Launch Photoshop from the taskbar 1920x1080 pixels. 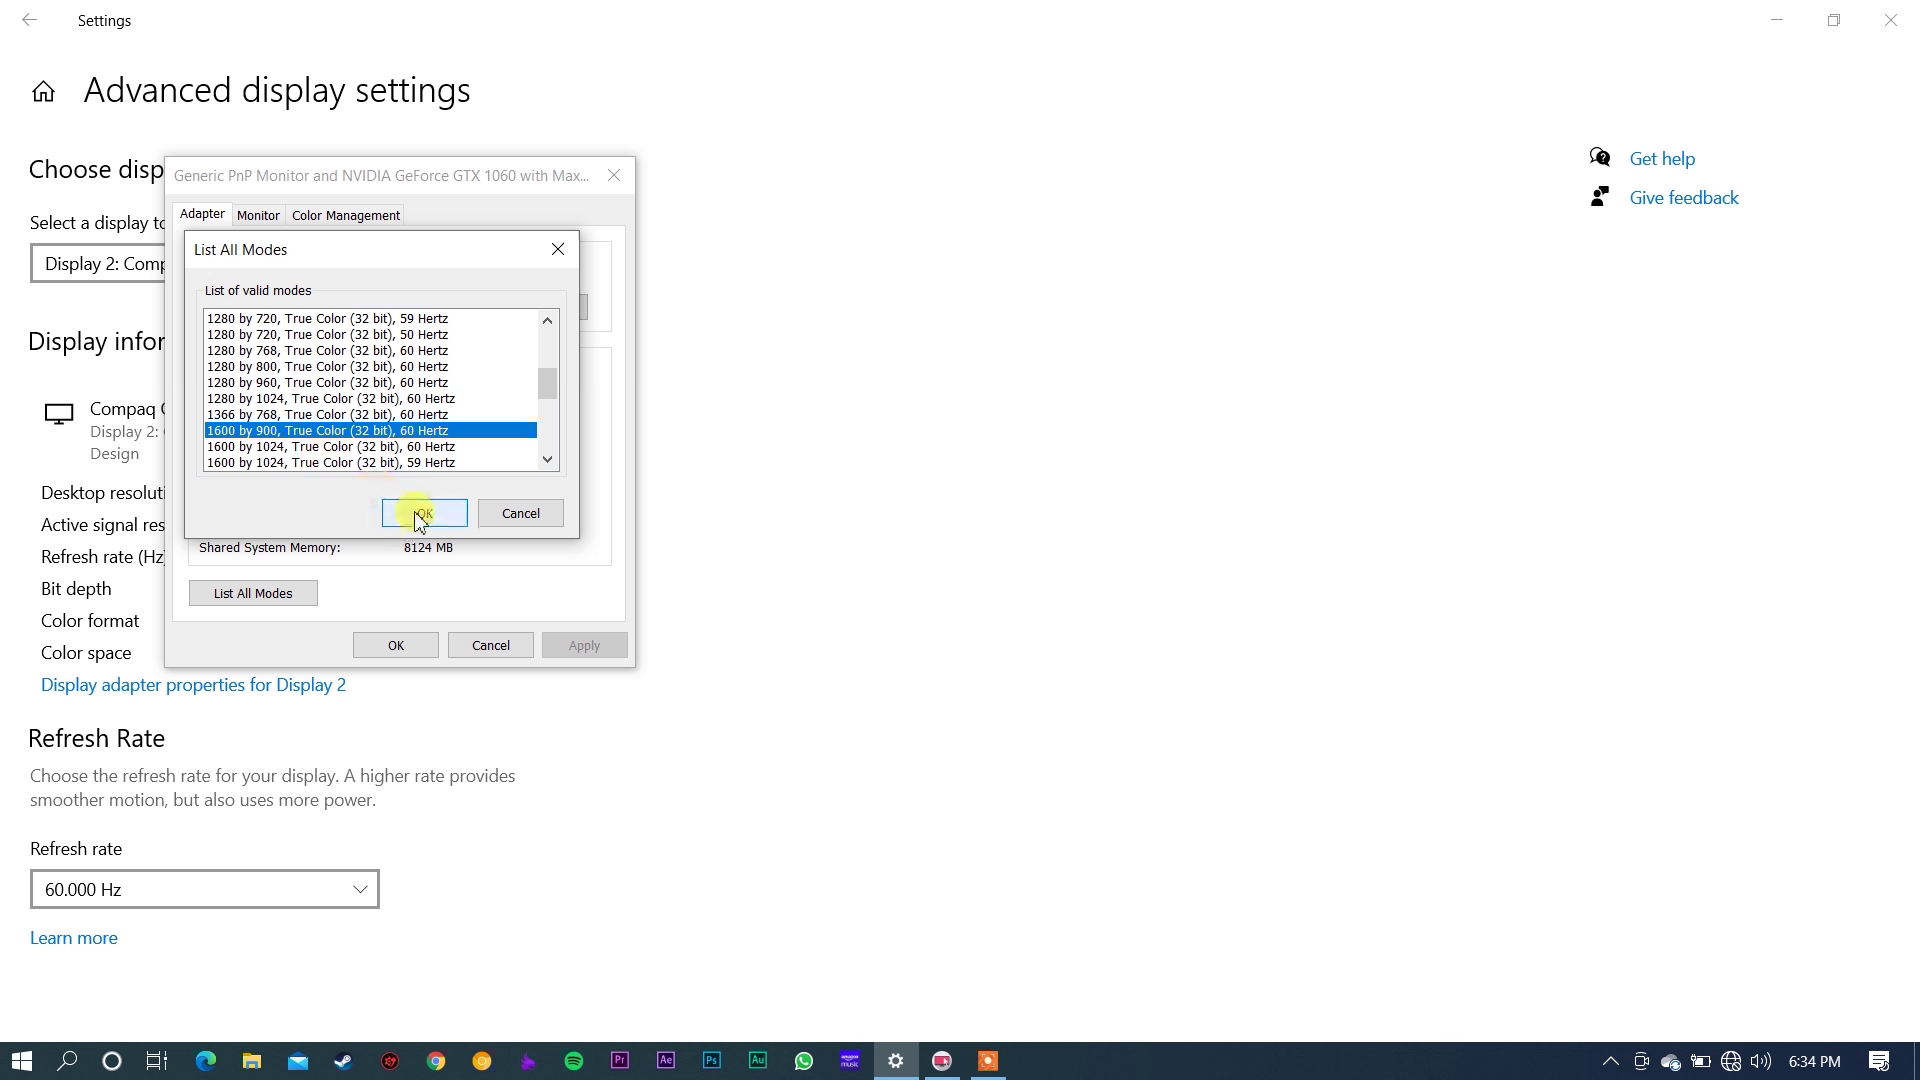tap(710, 1060)
